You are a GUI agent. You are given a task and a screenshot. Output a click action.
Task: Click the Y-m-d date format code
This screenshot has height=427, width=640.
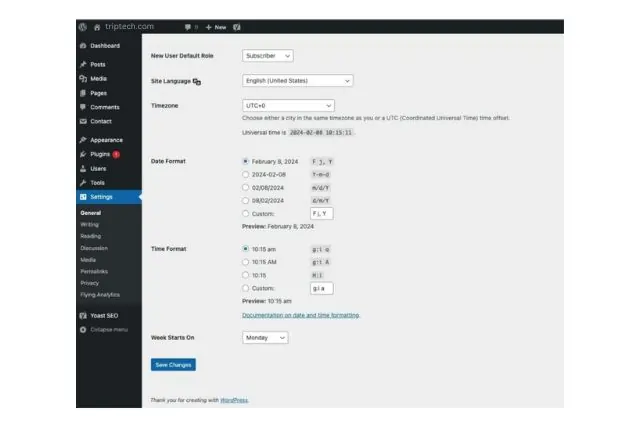pos(321,175)
